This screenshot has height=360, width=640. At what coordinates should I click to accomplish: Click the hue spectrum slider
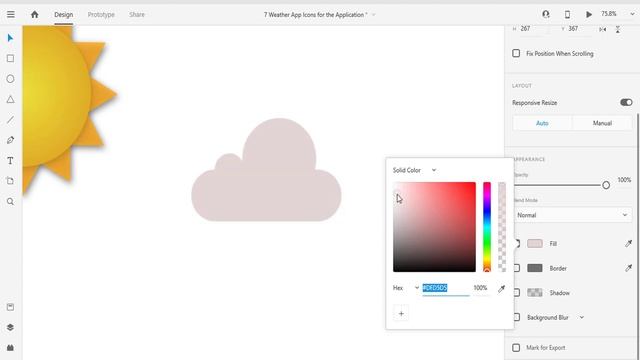tap(487, 227)
